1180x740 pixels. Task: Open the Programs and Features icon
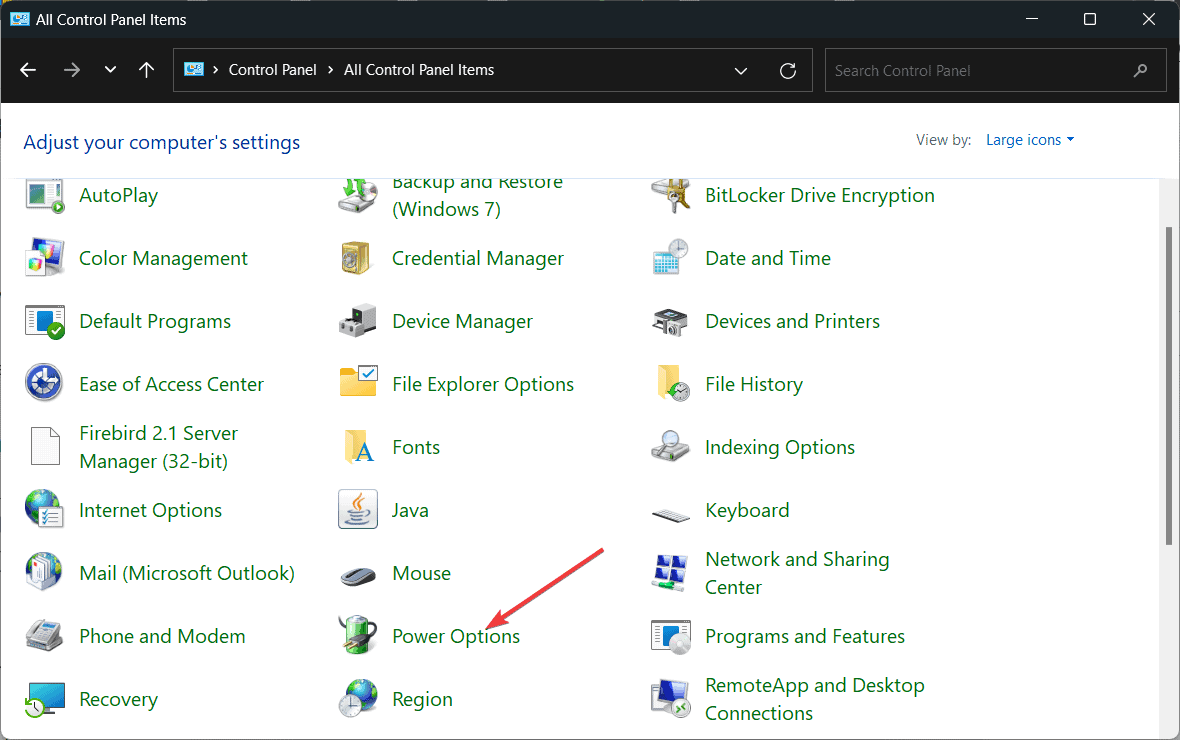pyautogui.click(x=671, y=637)
